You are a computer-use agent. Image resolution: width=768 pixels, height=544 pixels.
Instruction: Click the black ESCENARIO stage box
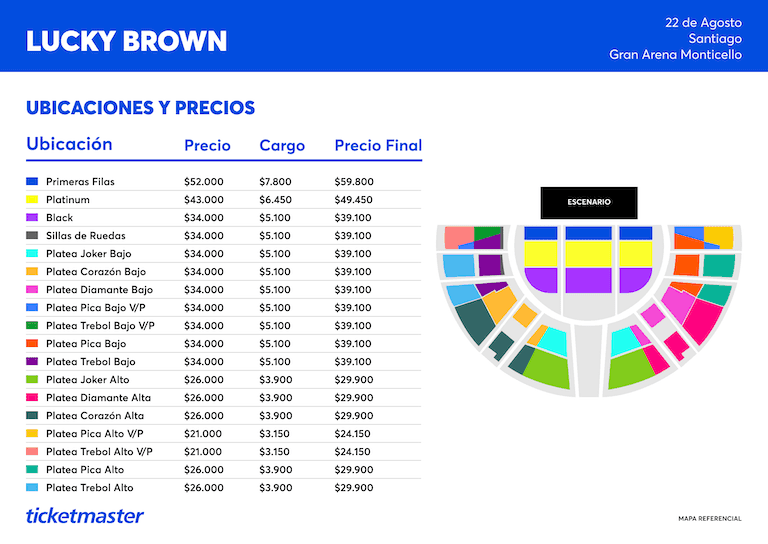[589, 202]
